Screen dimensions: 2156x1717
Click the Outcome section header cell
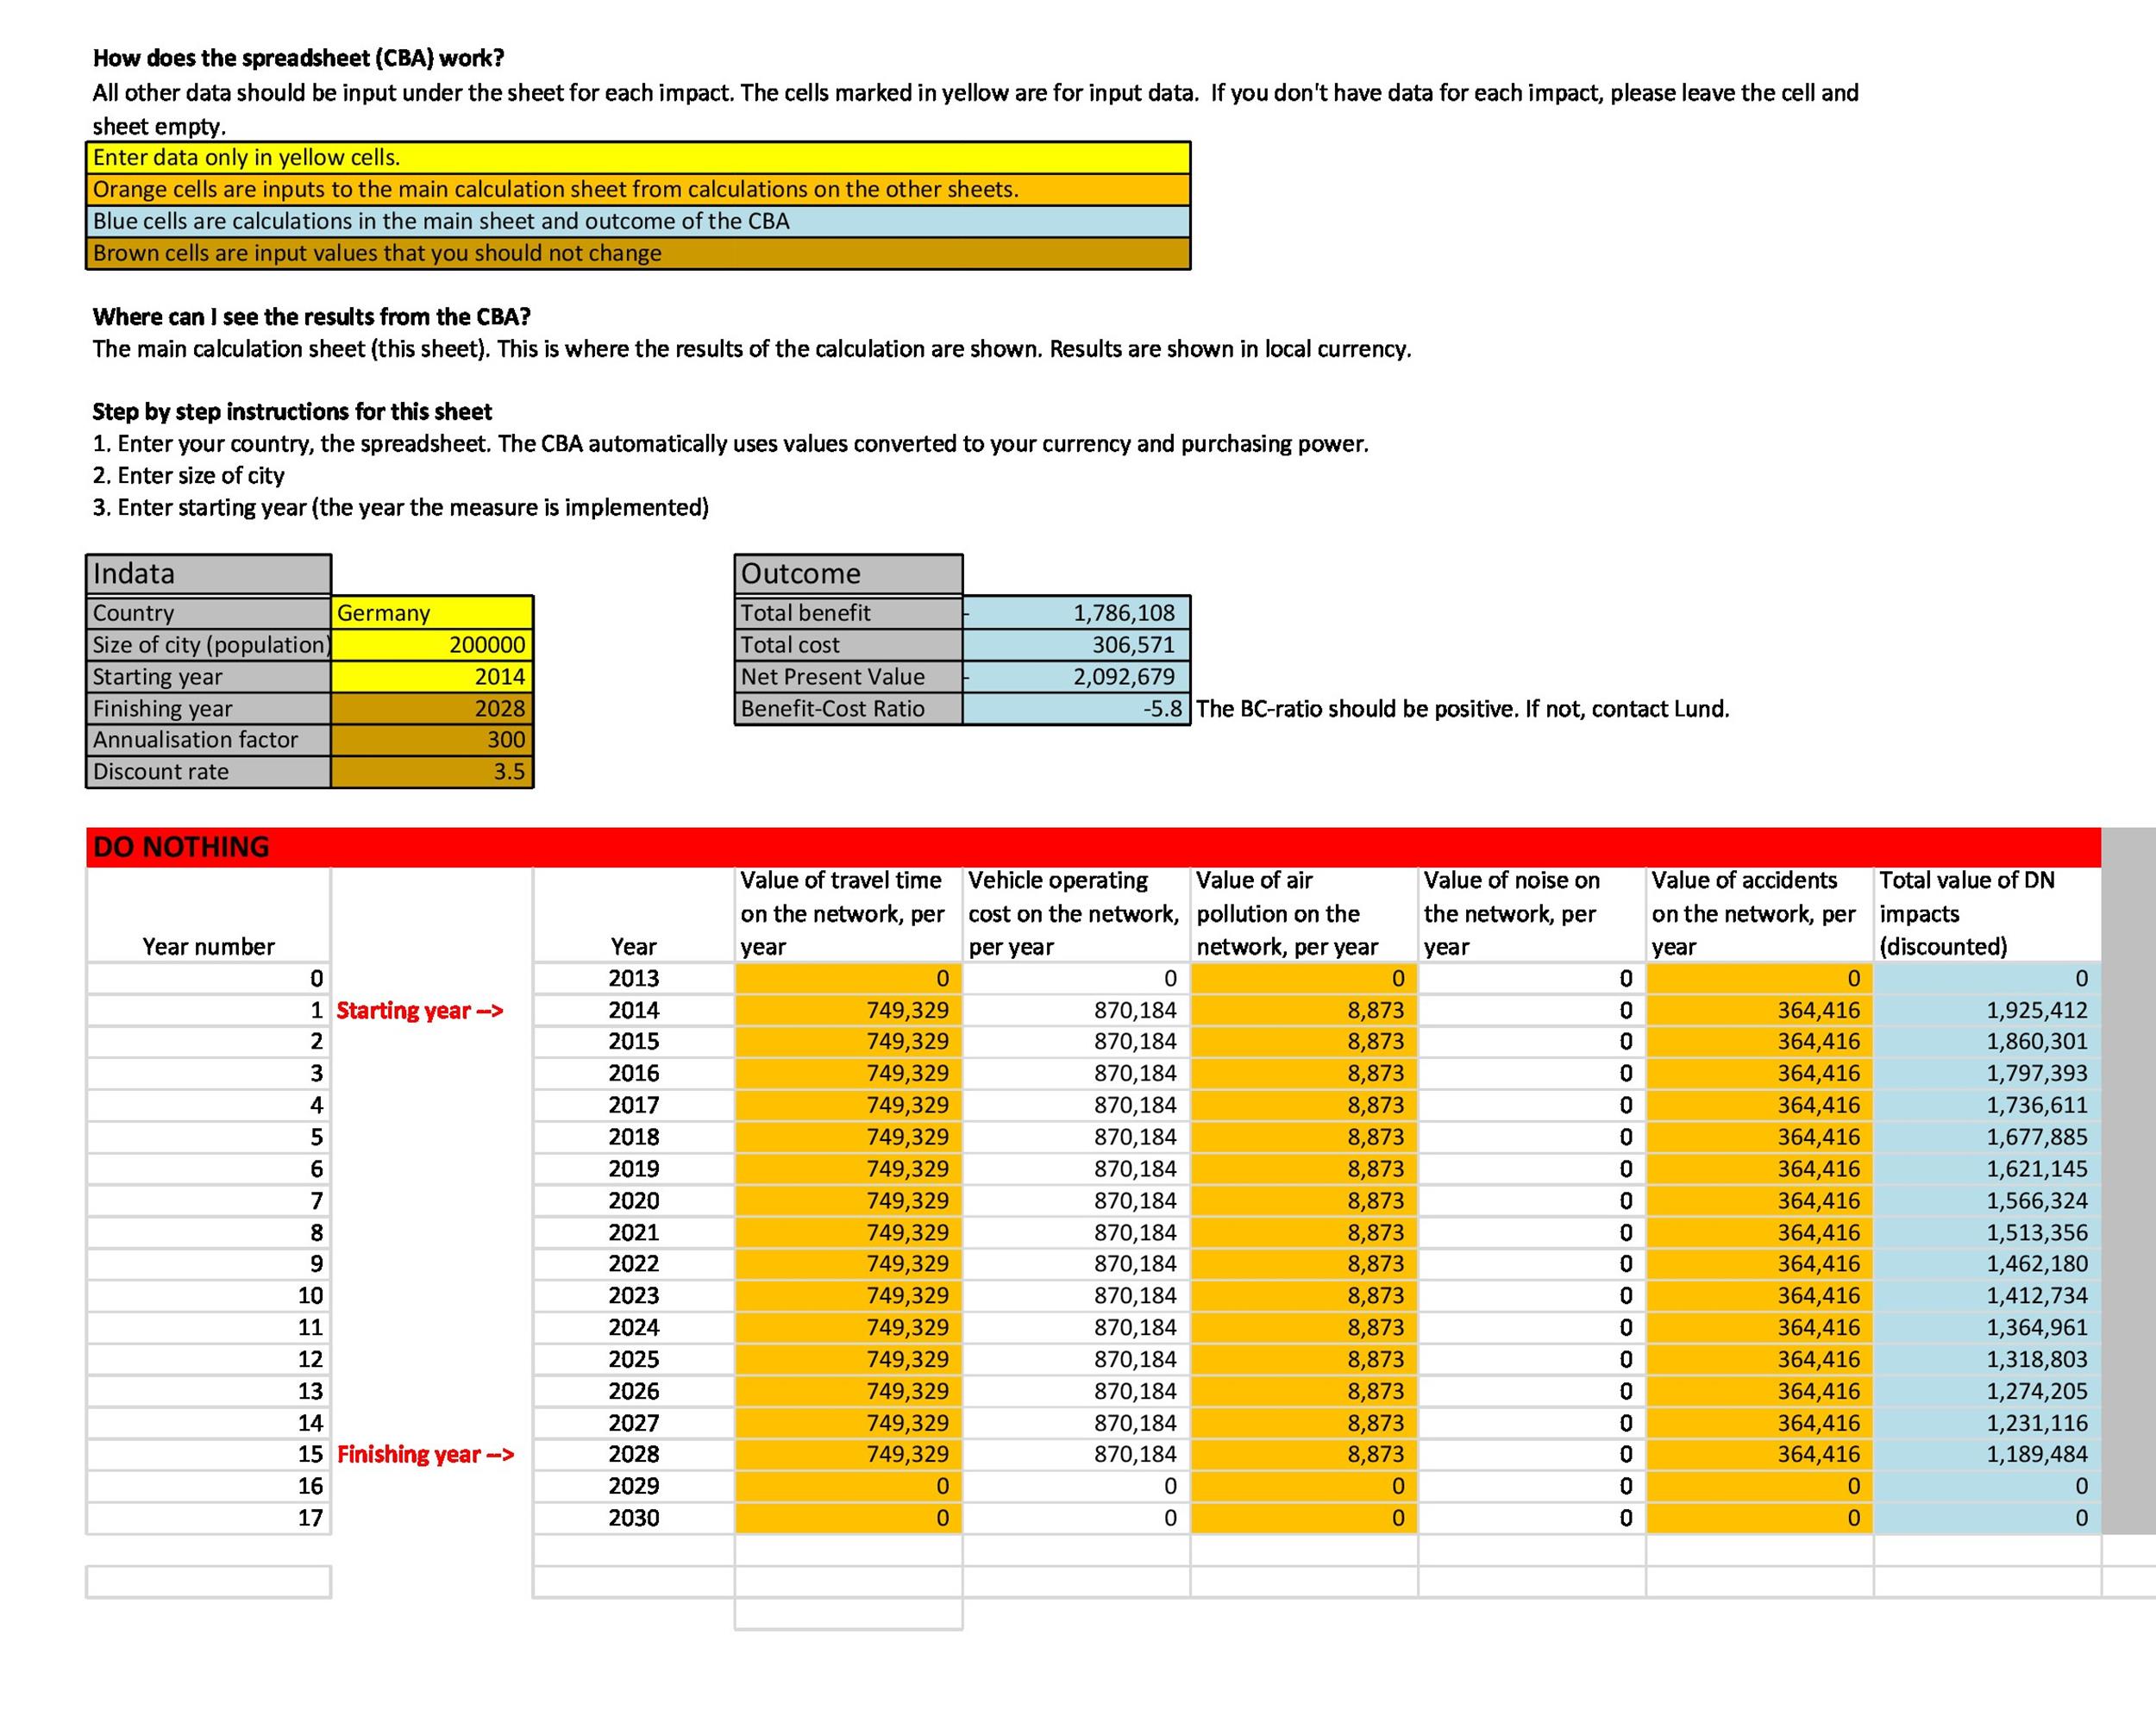point(848,574)
